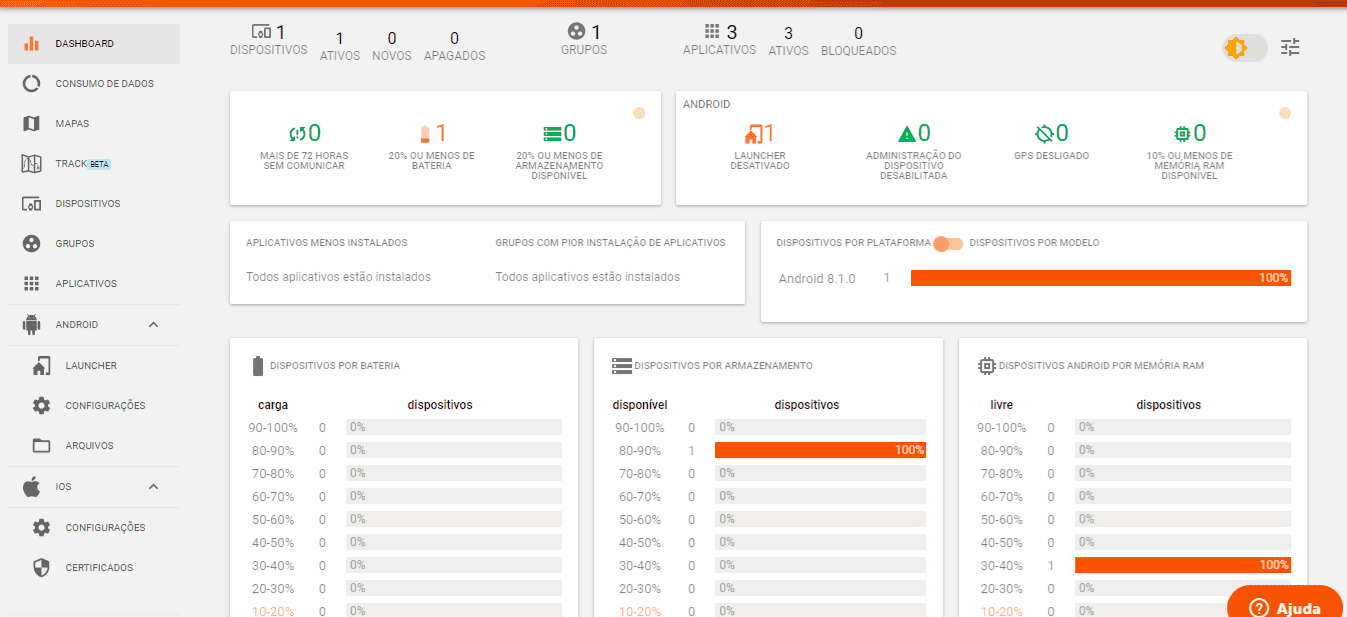Click the Mapas map icon
The height and width of the screenshot is (617, 1347).
click(x=31, y=124)
